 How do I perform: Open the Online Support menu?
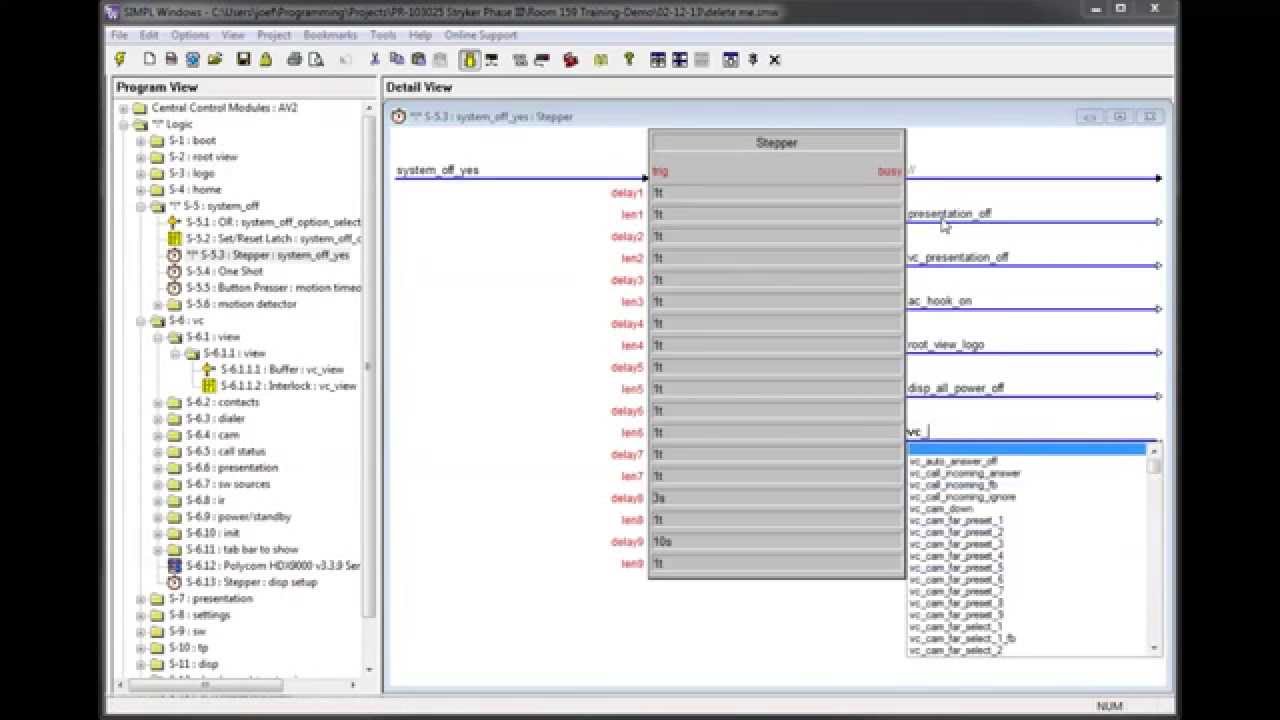pyautogui.click(x=481, y=35)
